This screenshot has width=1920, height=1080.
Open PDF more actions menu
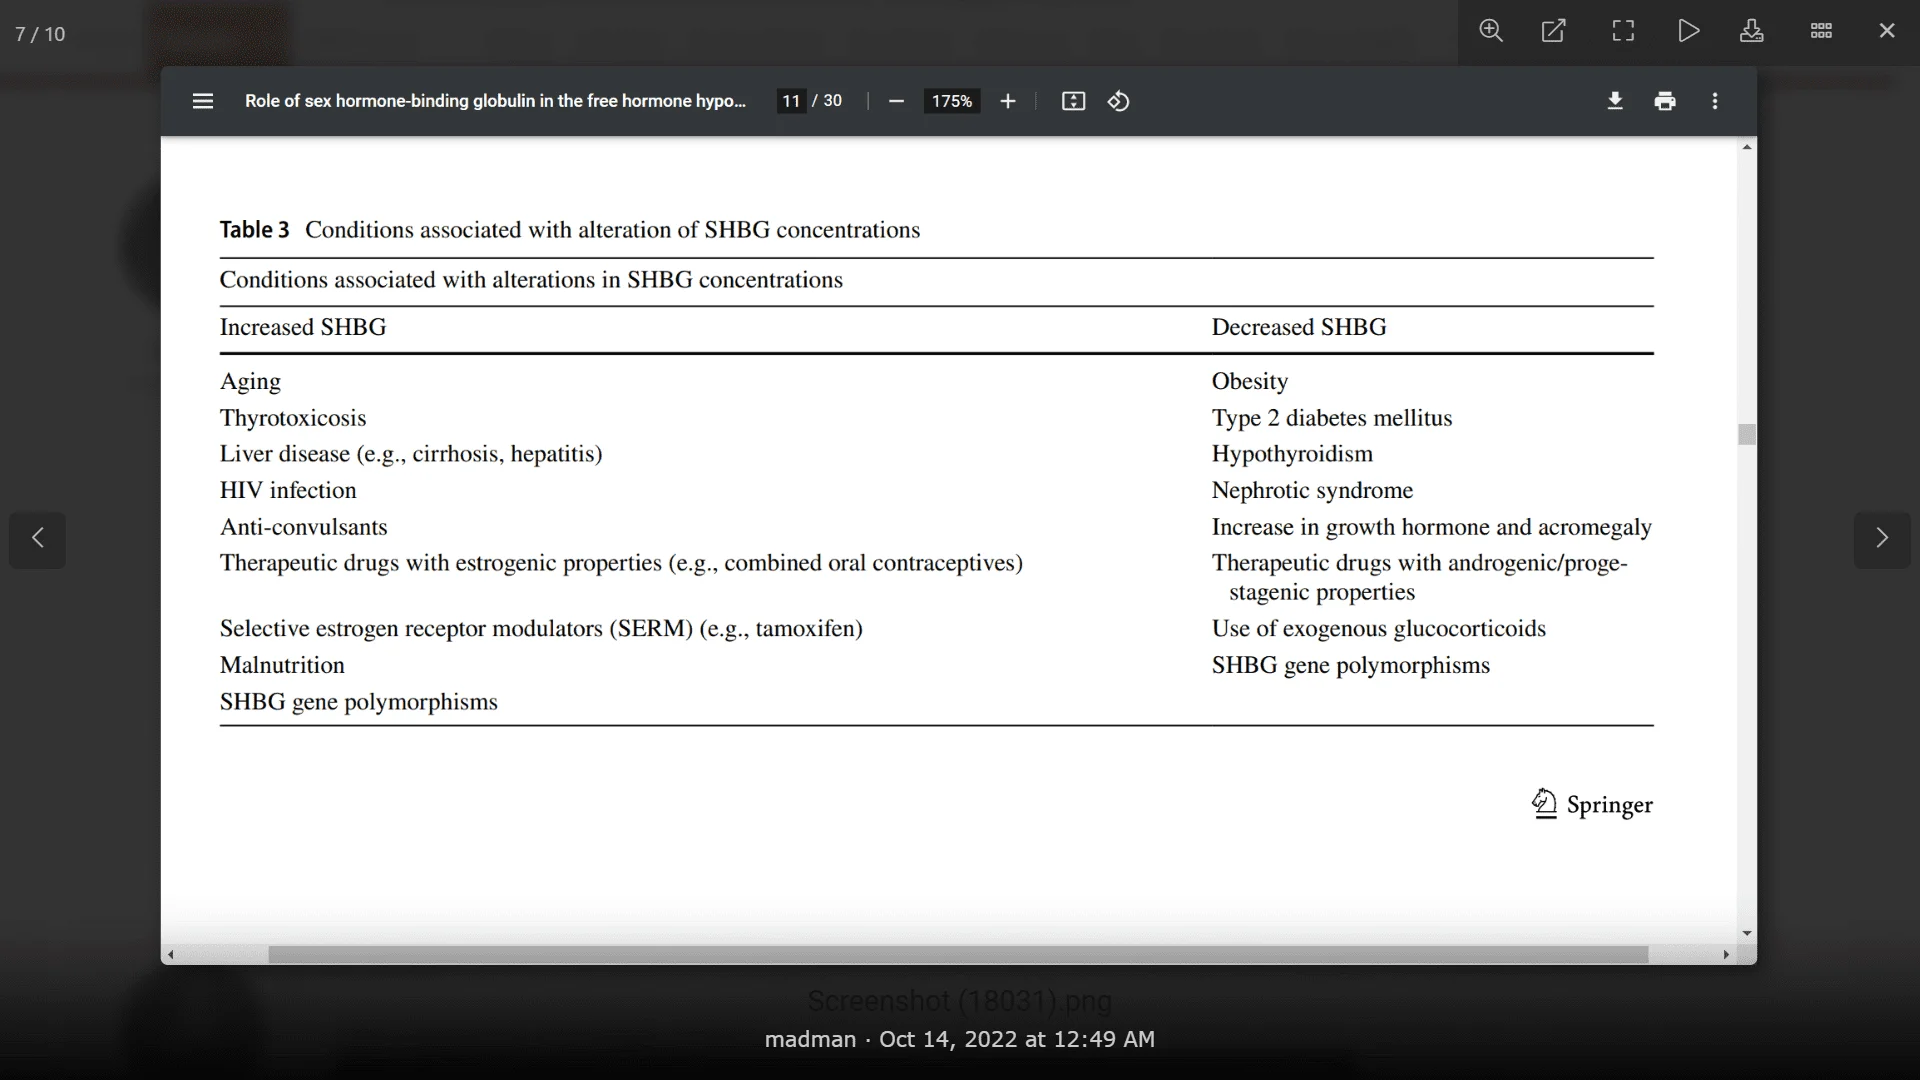pos(1715,101)
